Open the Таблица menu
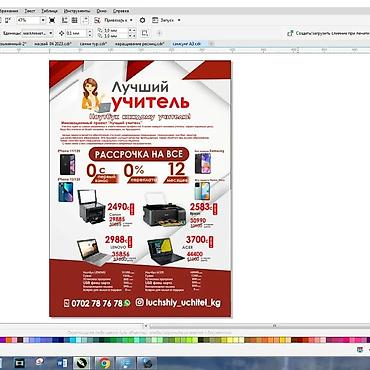The width and height of the screenshot is (370, 370). coord(50,11)
